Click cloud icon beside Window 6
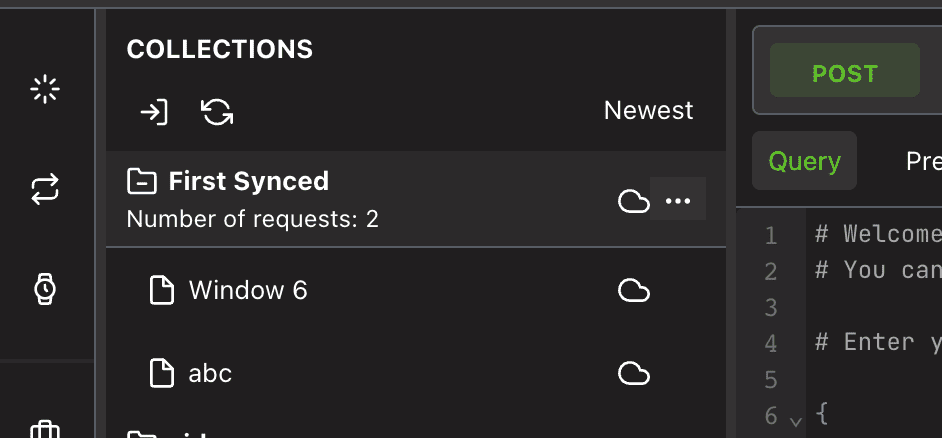Viewport: 942px width, 438px height. point(633,291)
